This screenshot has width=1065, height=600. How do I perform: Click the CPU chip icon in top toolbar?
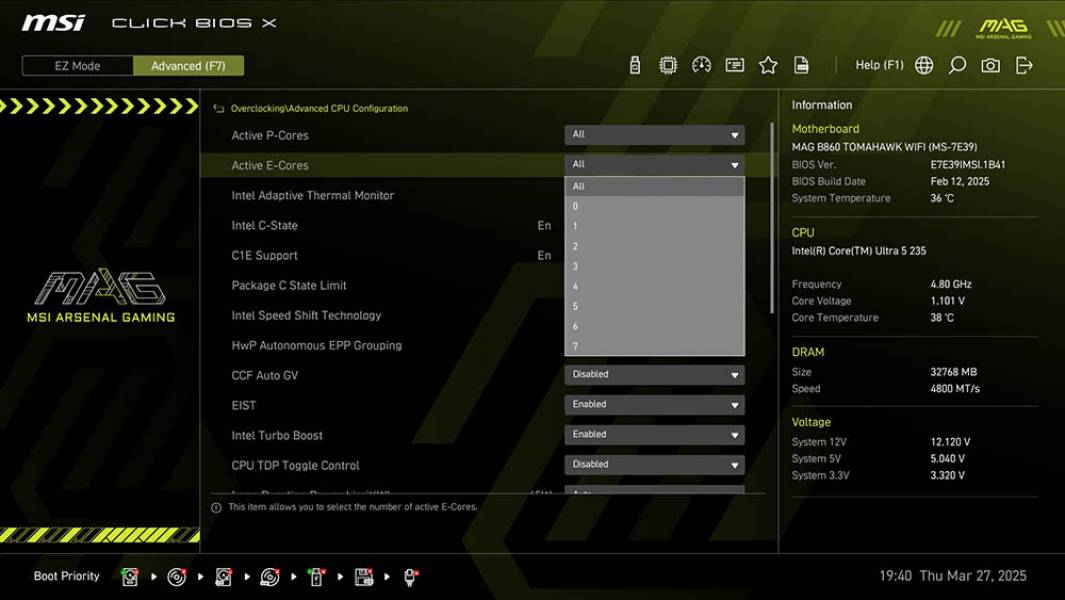[x=668, y=65]
